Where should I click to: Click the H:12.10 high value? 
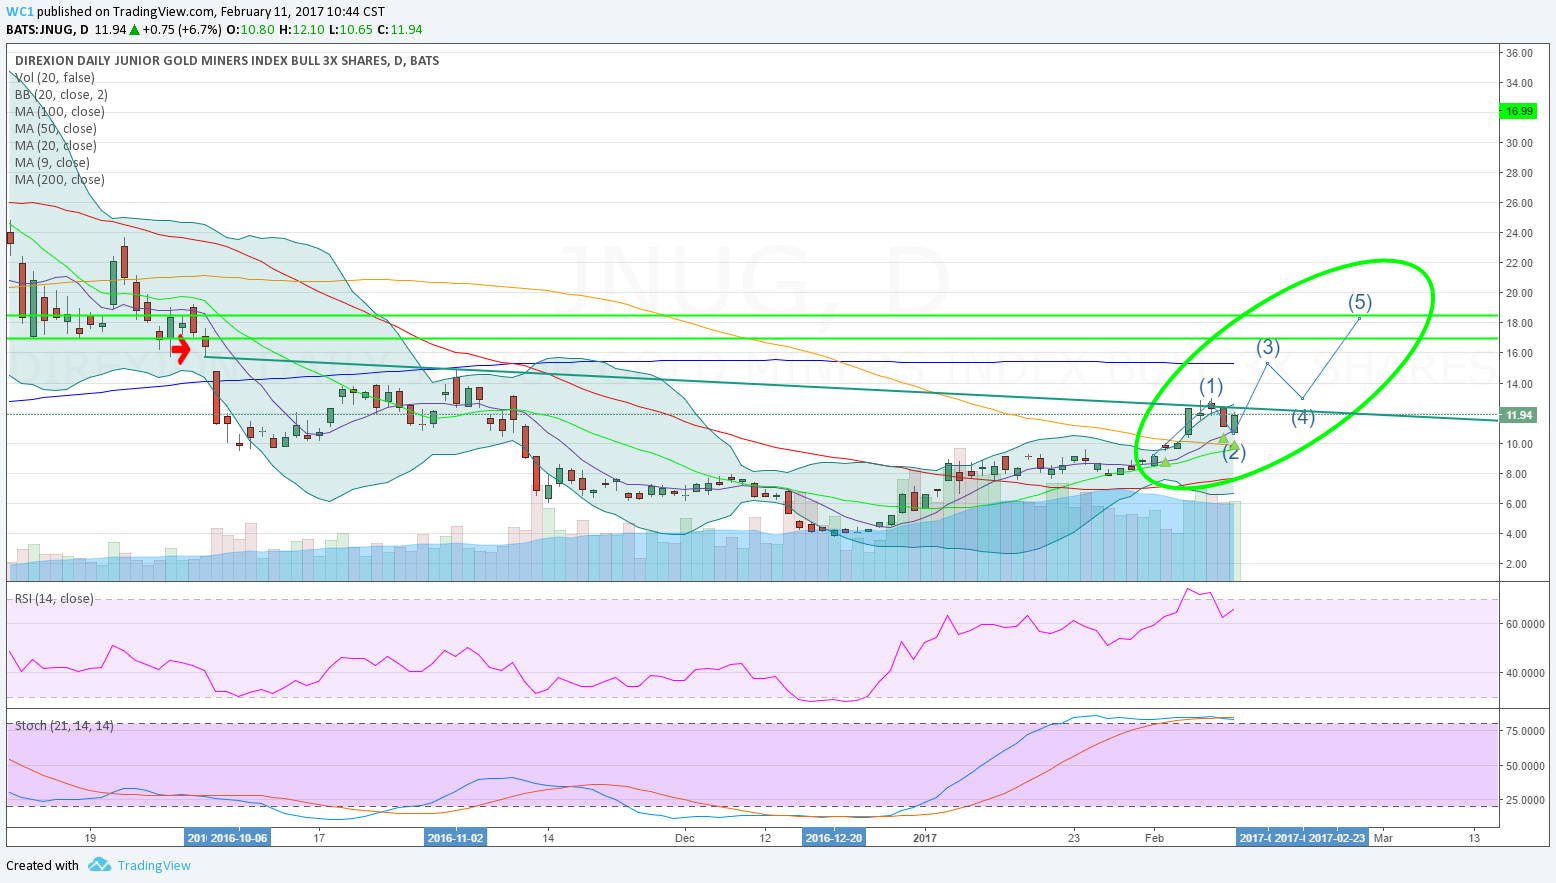(x=300, y=30)
